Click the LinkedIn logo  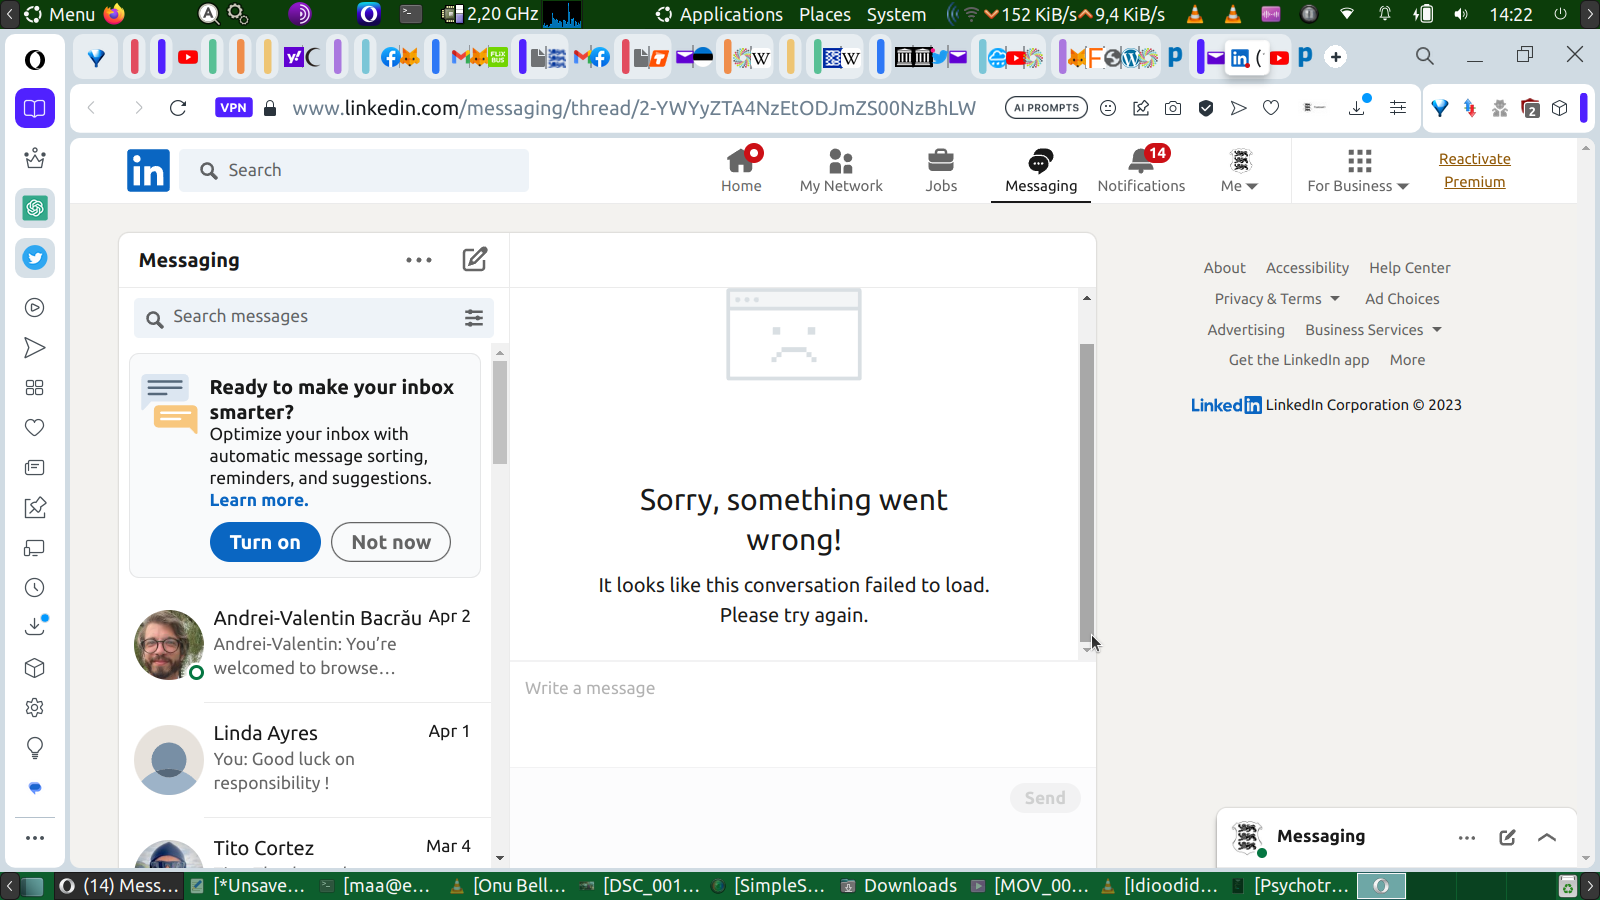(148, 171)
